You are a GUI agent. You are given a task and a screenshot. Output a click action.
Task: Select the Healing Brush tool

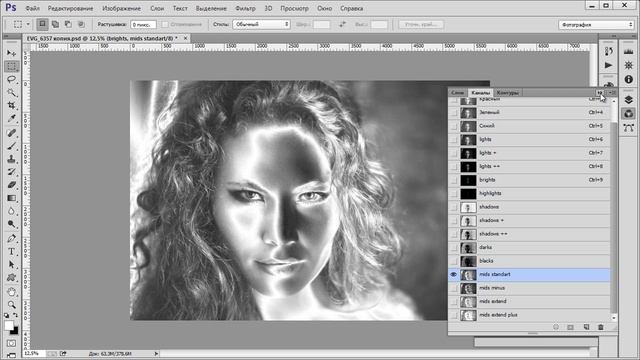coord(11,133)
